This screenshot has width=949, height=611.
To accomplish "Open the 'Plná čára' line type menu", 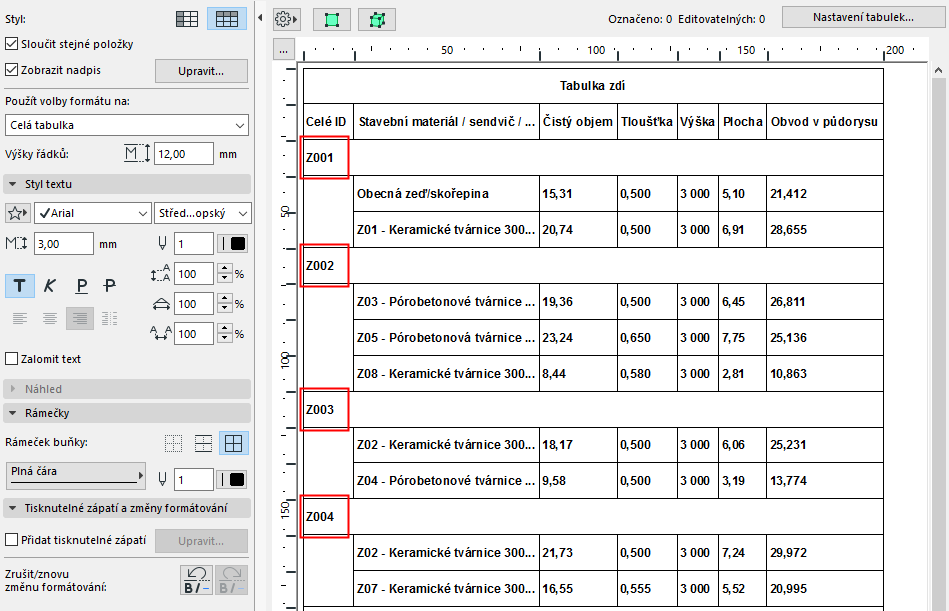I will point(76,475).
